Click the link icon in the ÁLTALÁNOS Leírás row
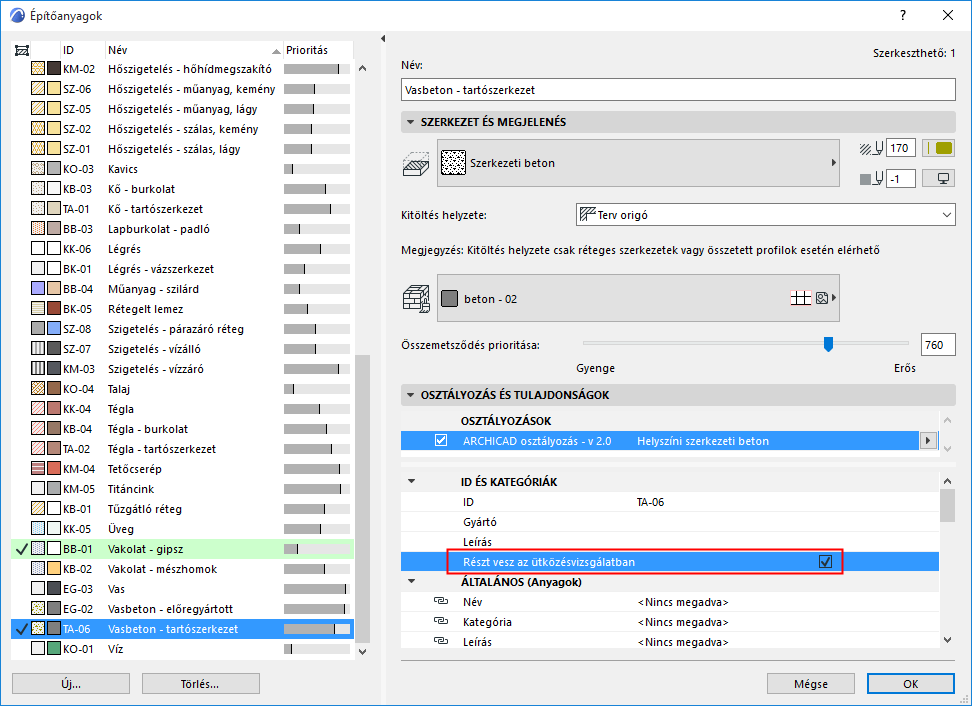Screen dimensions: 972x706 pyautogui.click(x=441, y=641)
